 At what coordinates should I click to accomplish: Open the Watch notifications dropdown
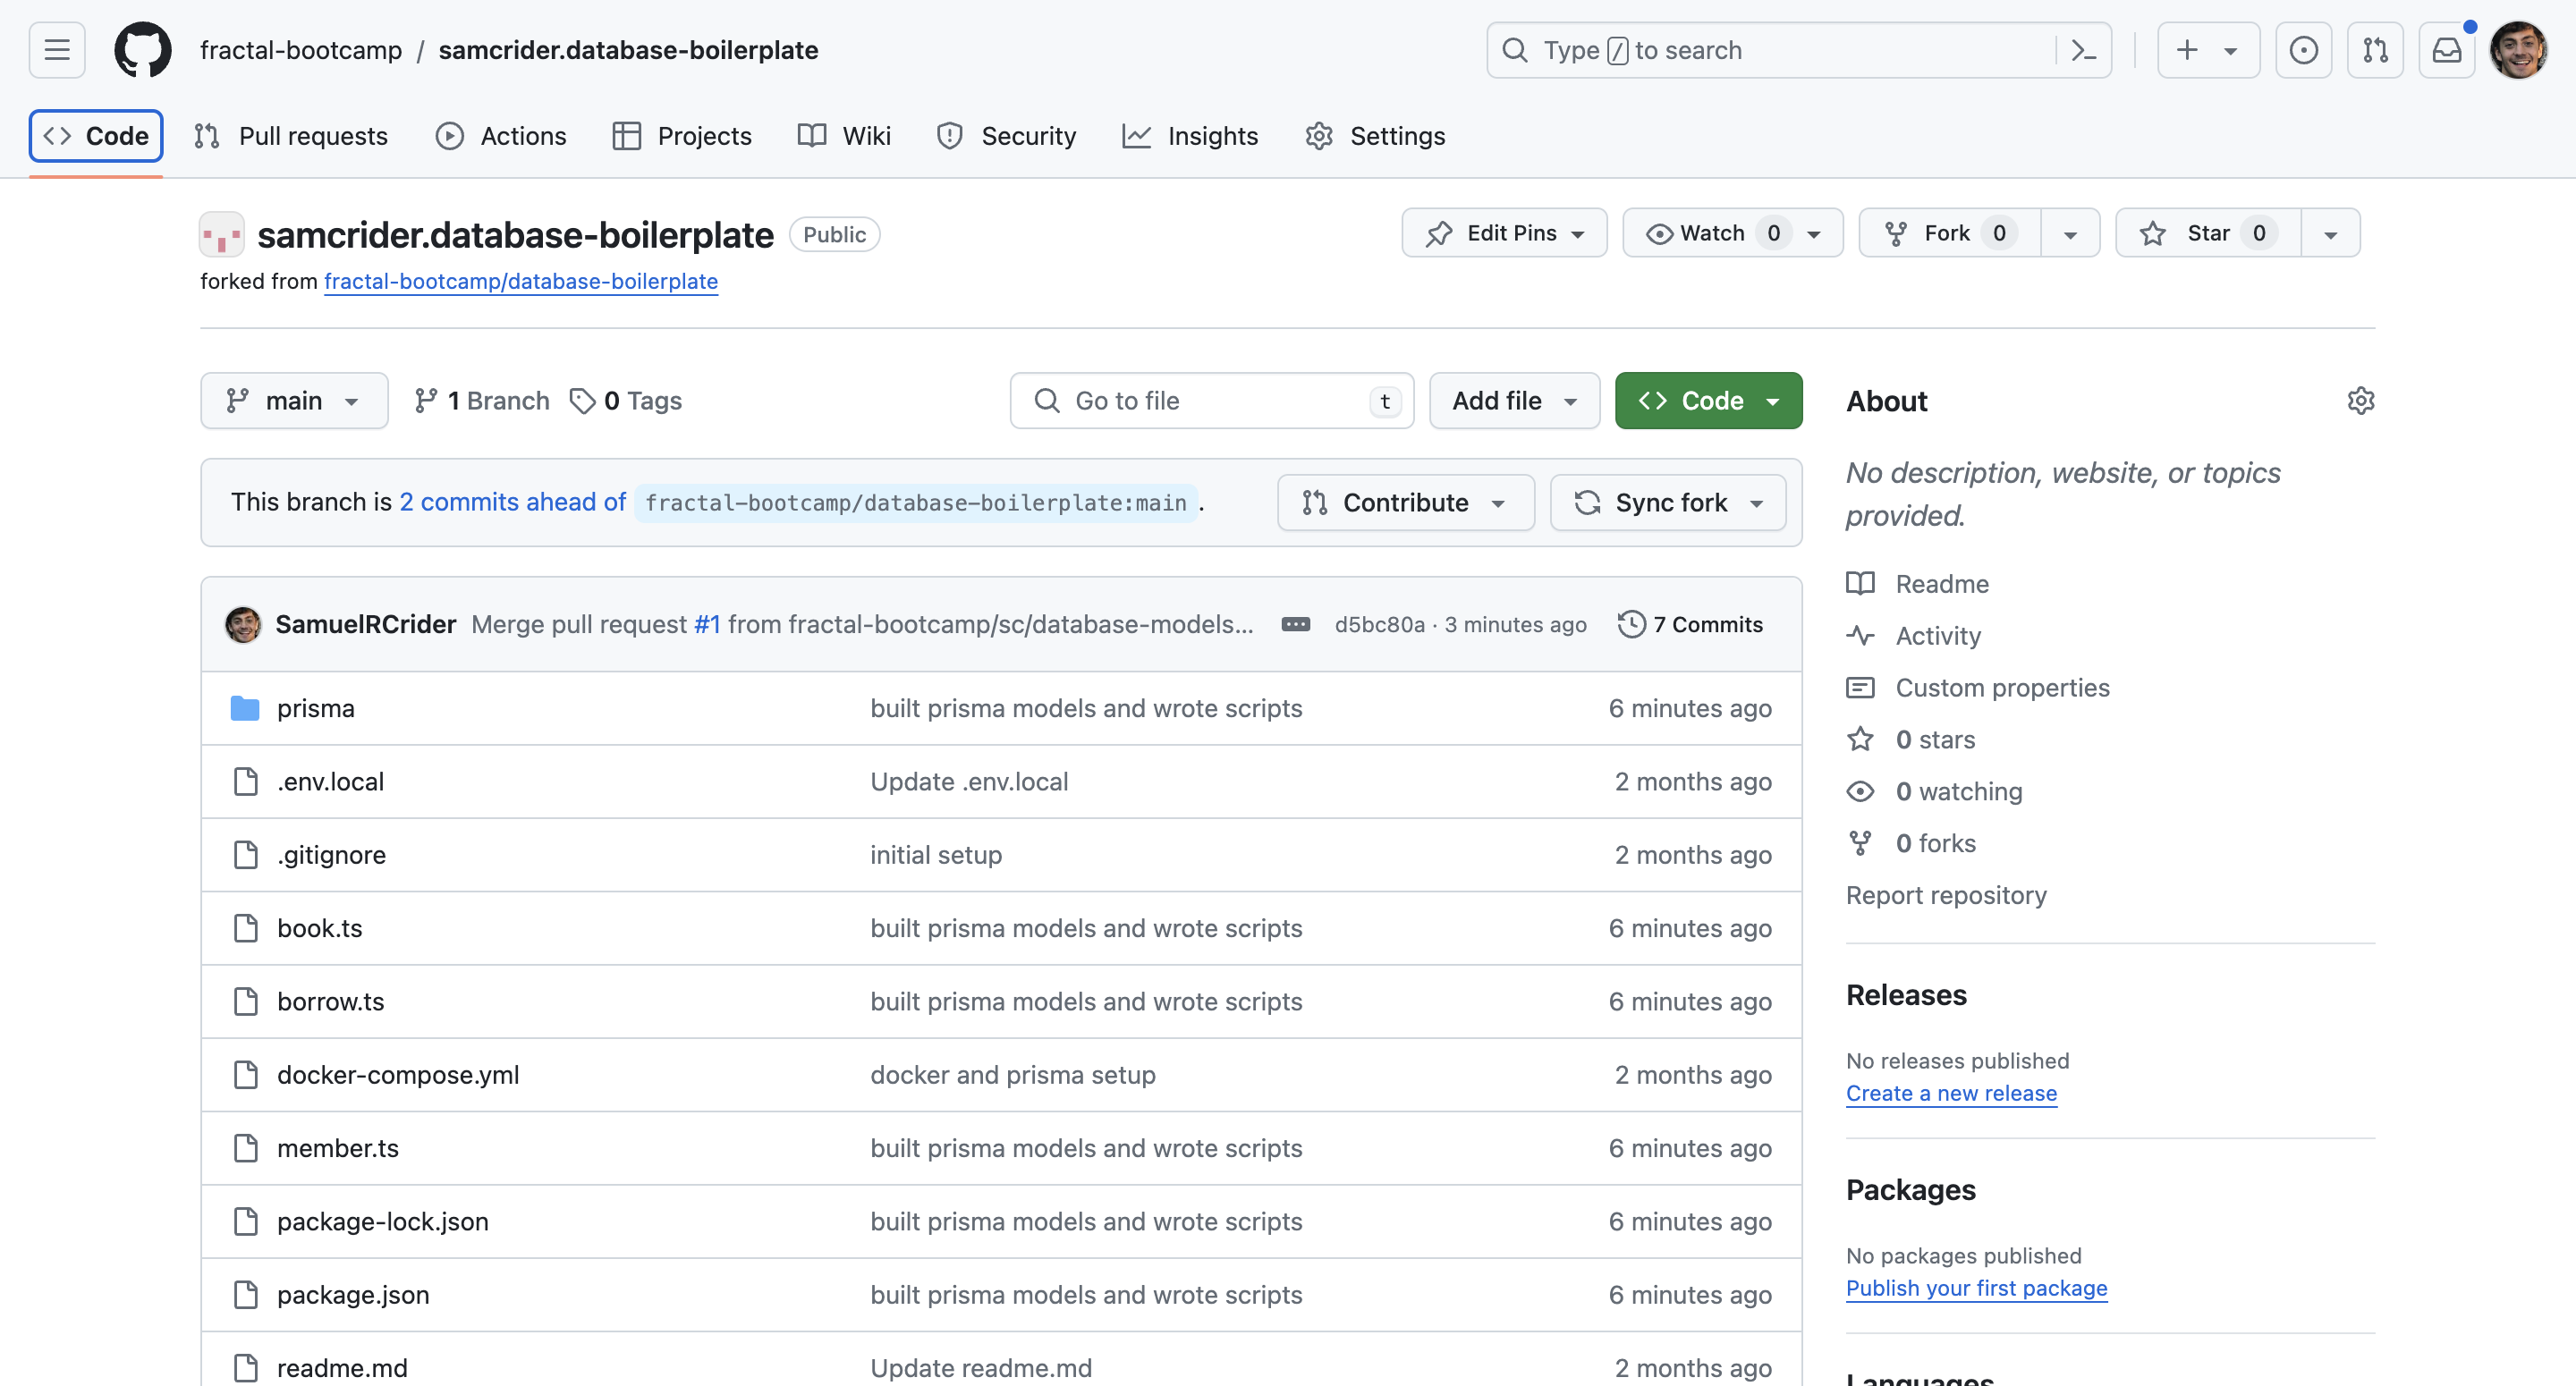click(1732, 233)
